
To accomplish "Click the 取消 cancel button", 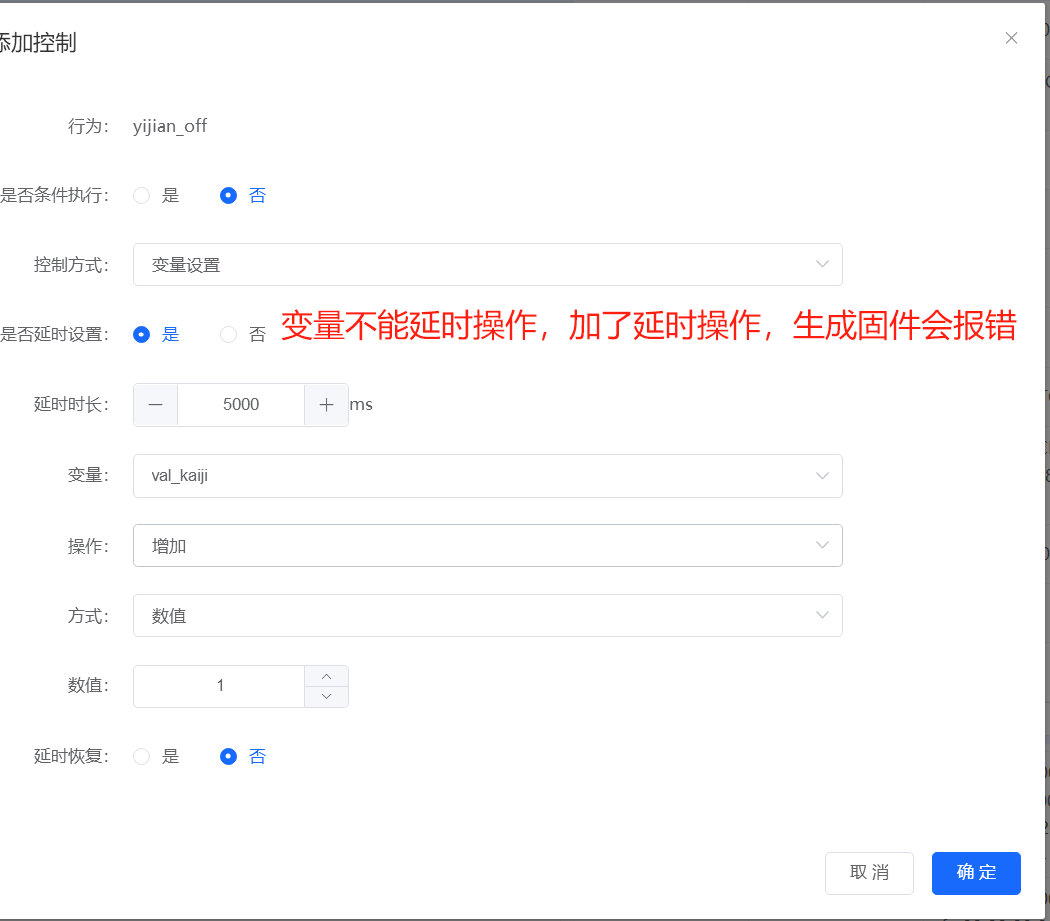I will point(869,873).
